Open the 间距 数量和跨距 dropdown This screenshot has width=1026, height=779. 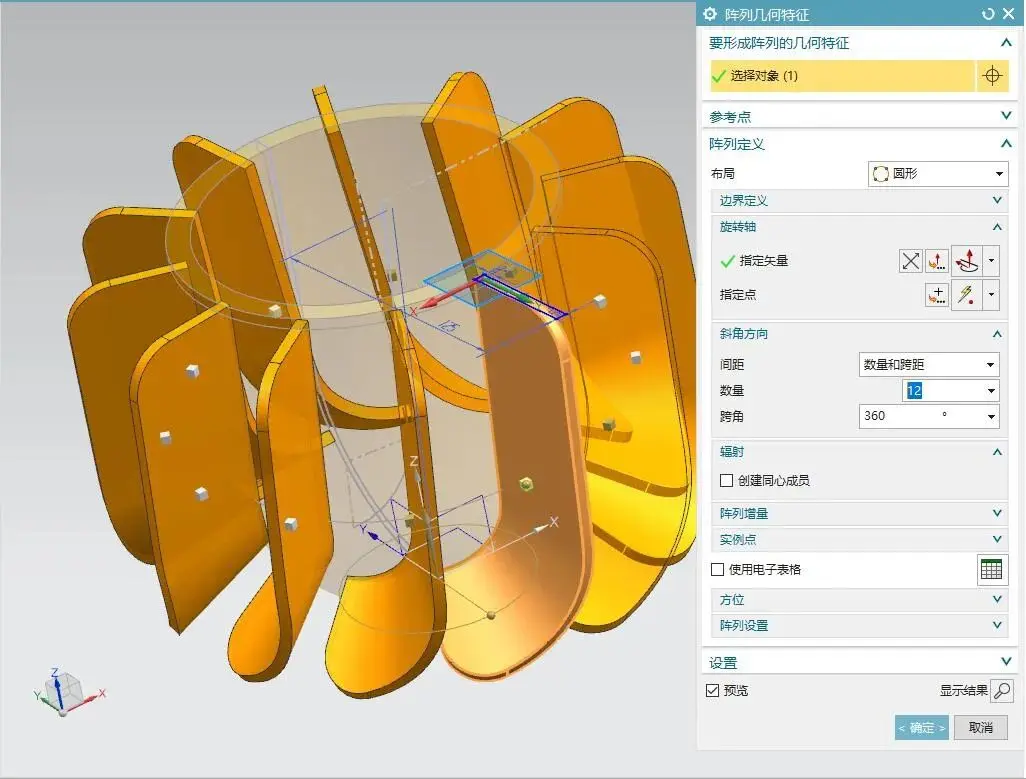[x=929, y=364]
